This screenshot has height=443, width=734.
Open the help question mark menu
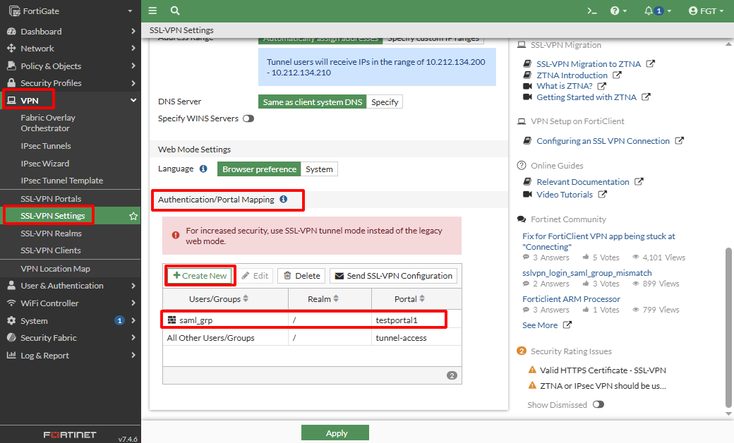[618, 11]
